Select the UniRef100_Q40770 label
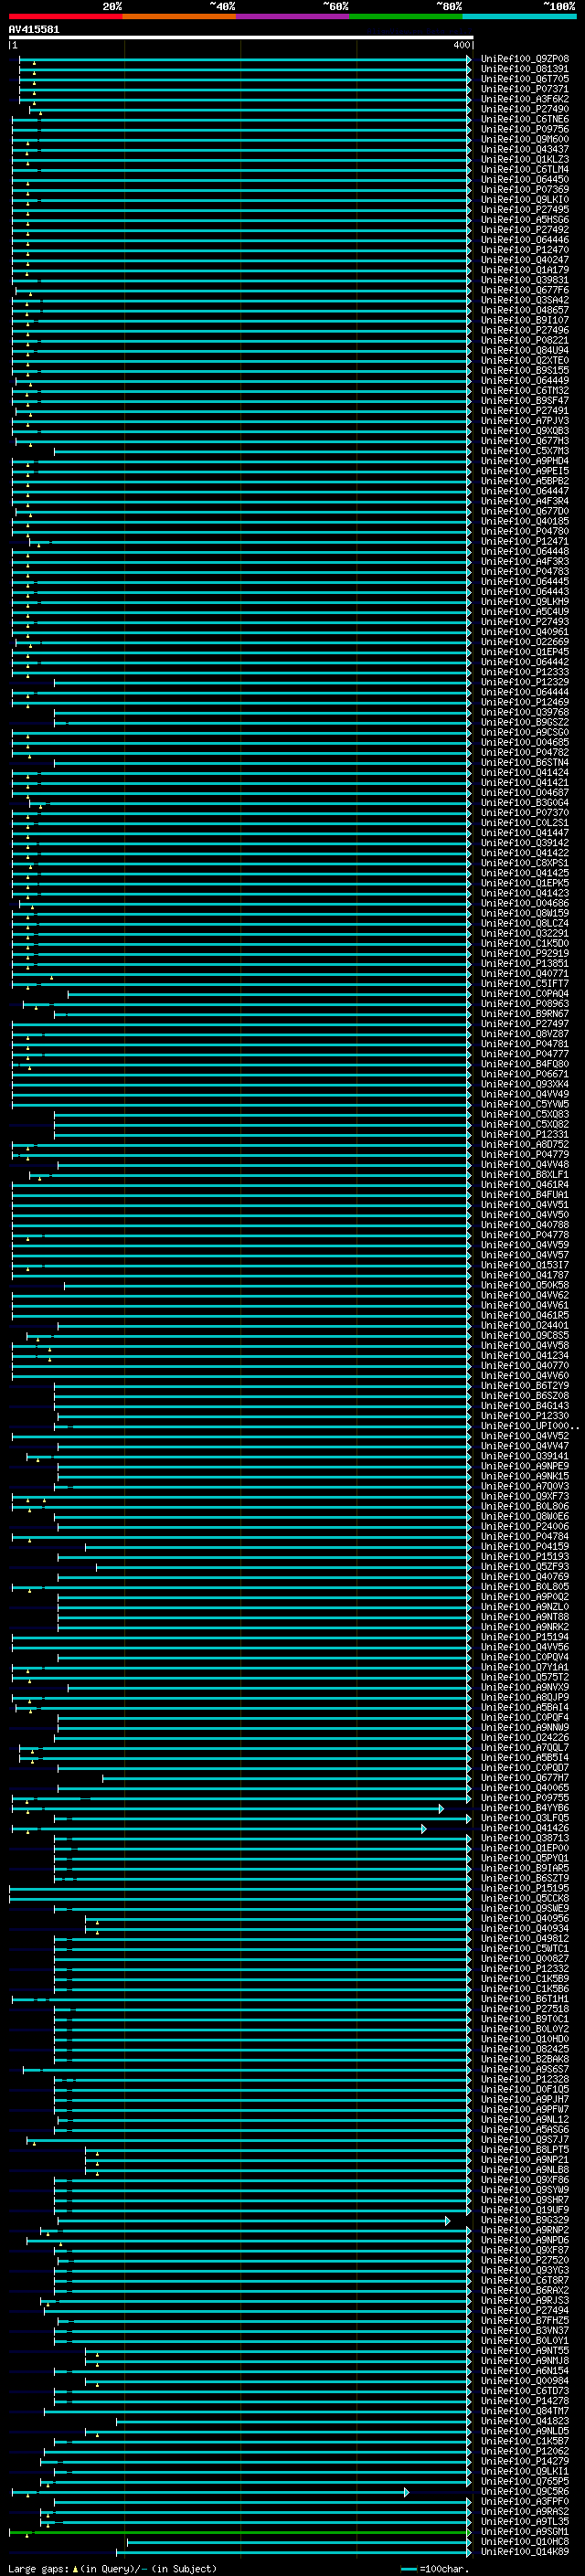The height and width of the screenshot is (2576, 585). coord(525,1365)
